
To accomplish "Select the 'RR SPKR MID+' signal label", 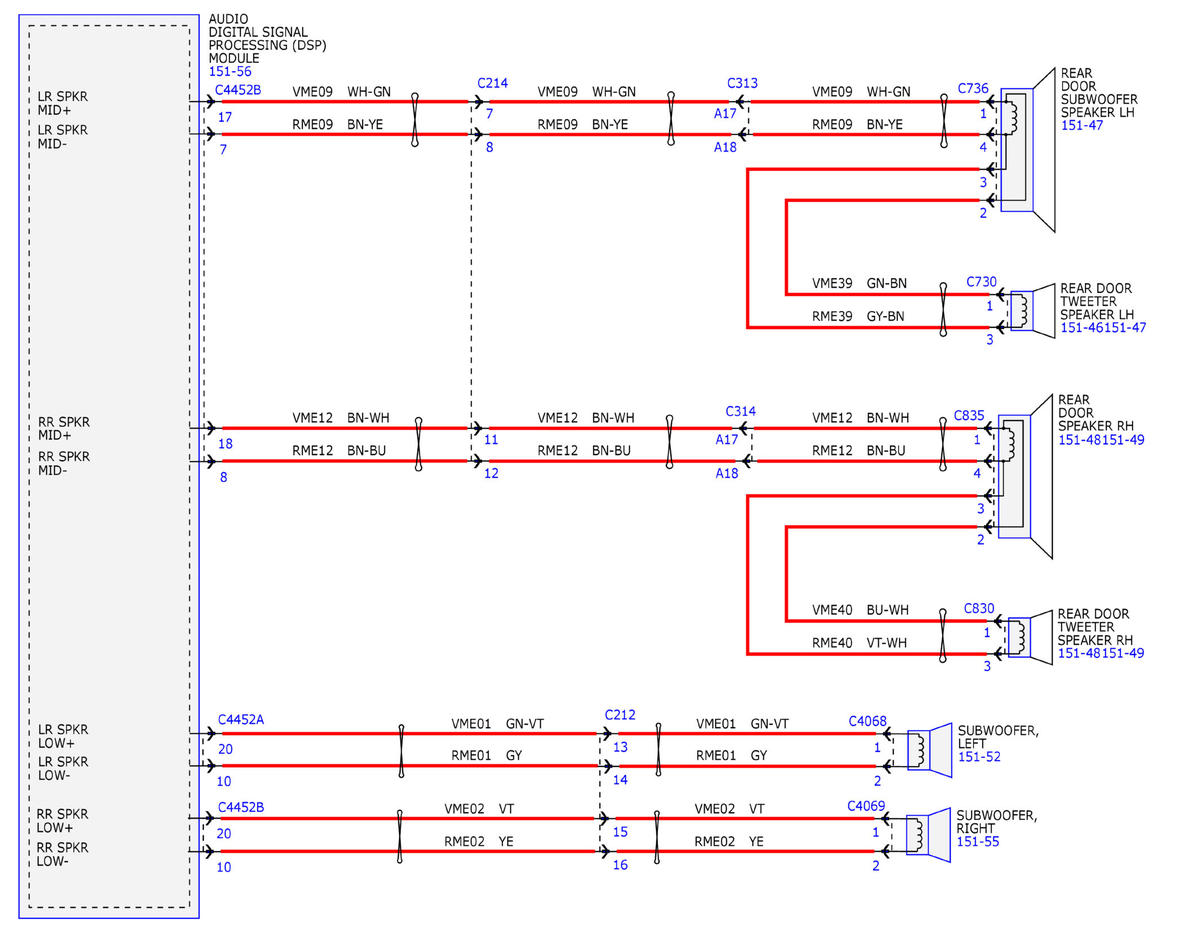I will coord(63,429).
